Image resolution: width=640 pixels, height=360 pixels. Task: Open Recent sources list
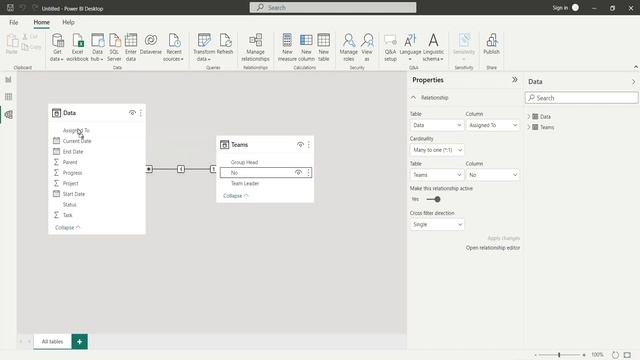coord(173,47)
